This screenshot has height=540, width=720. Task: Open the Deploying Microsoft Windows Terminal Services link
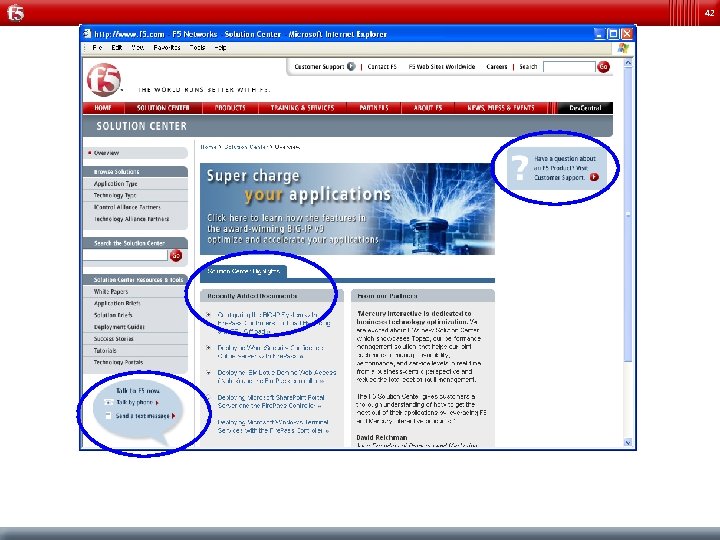click(274, 427)
